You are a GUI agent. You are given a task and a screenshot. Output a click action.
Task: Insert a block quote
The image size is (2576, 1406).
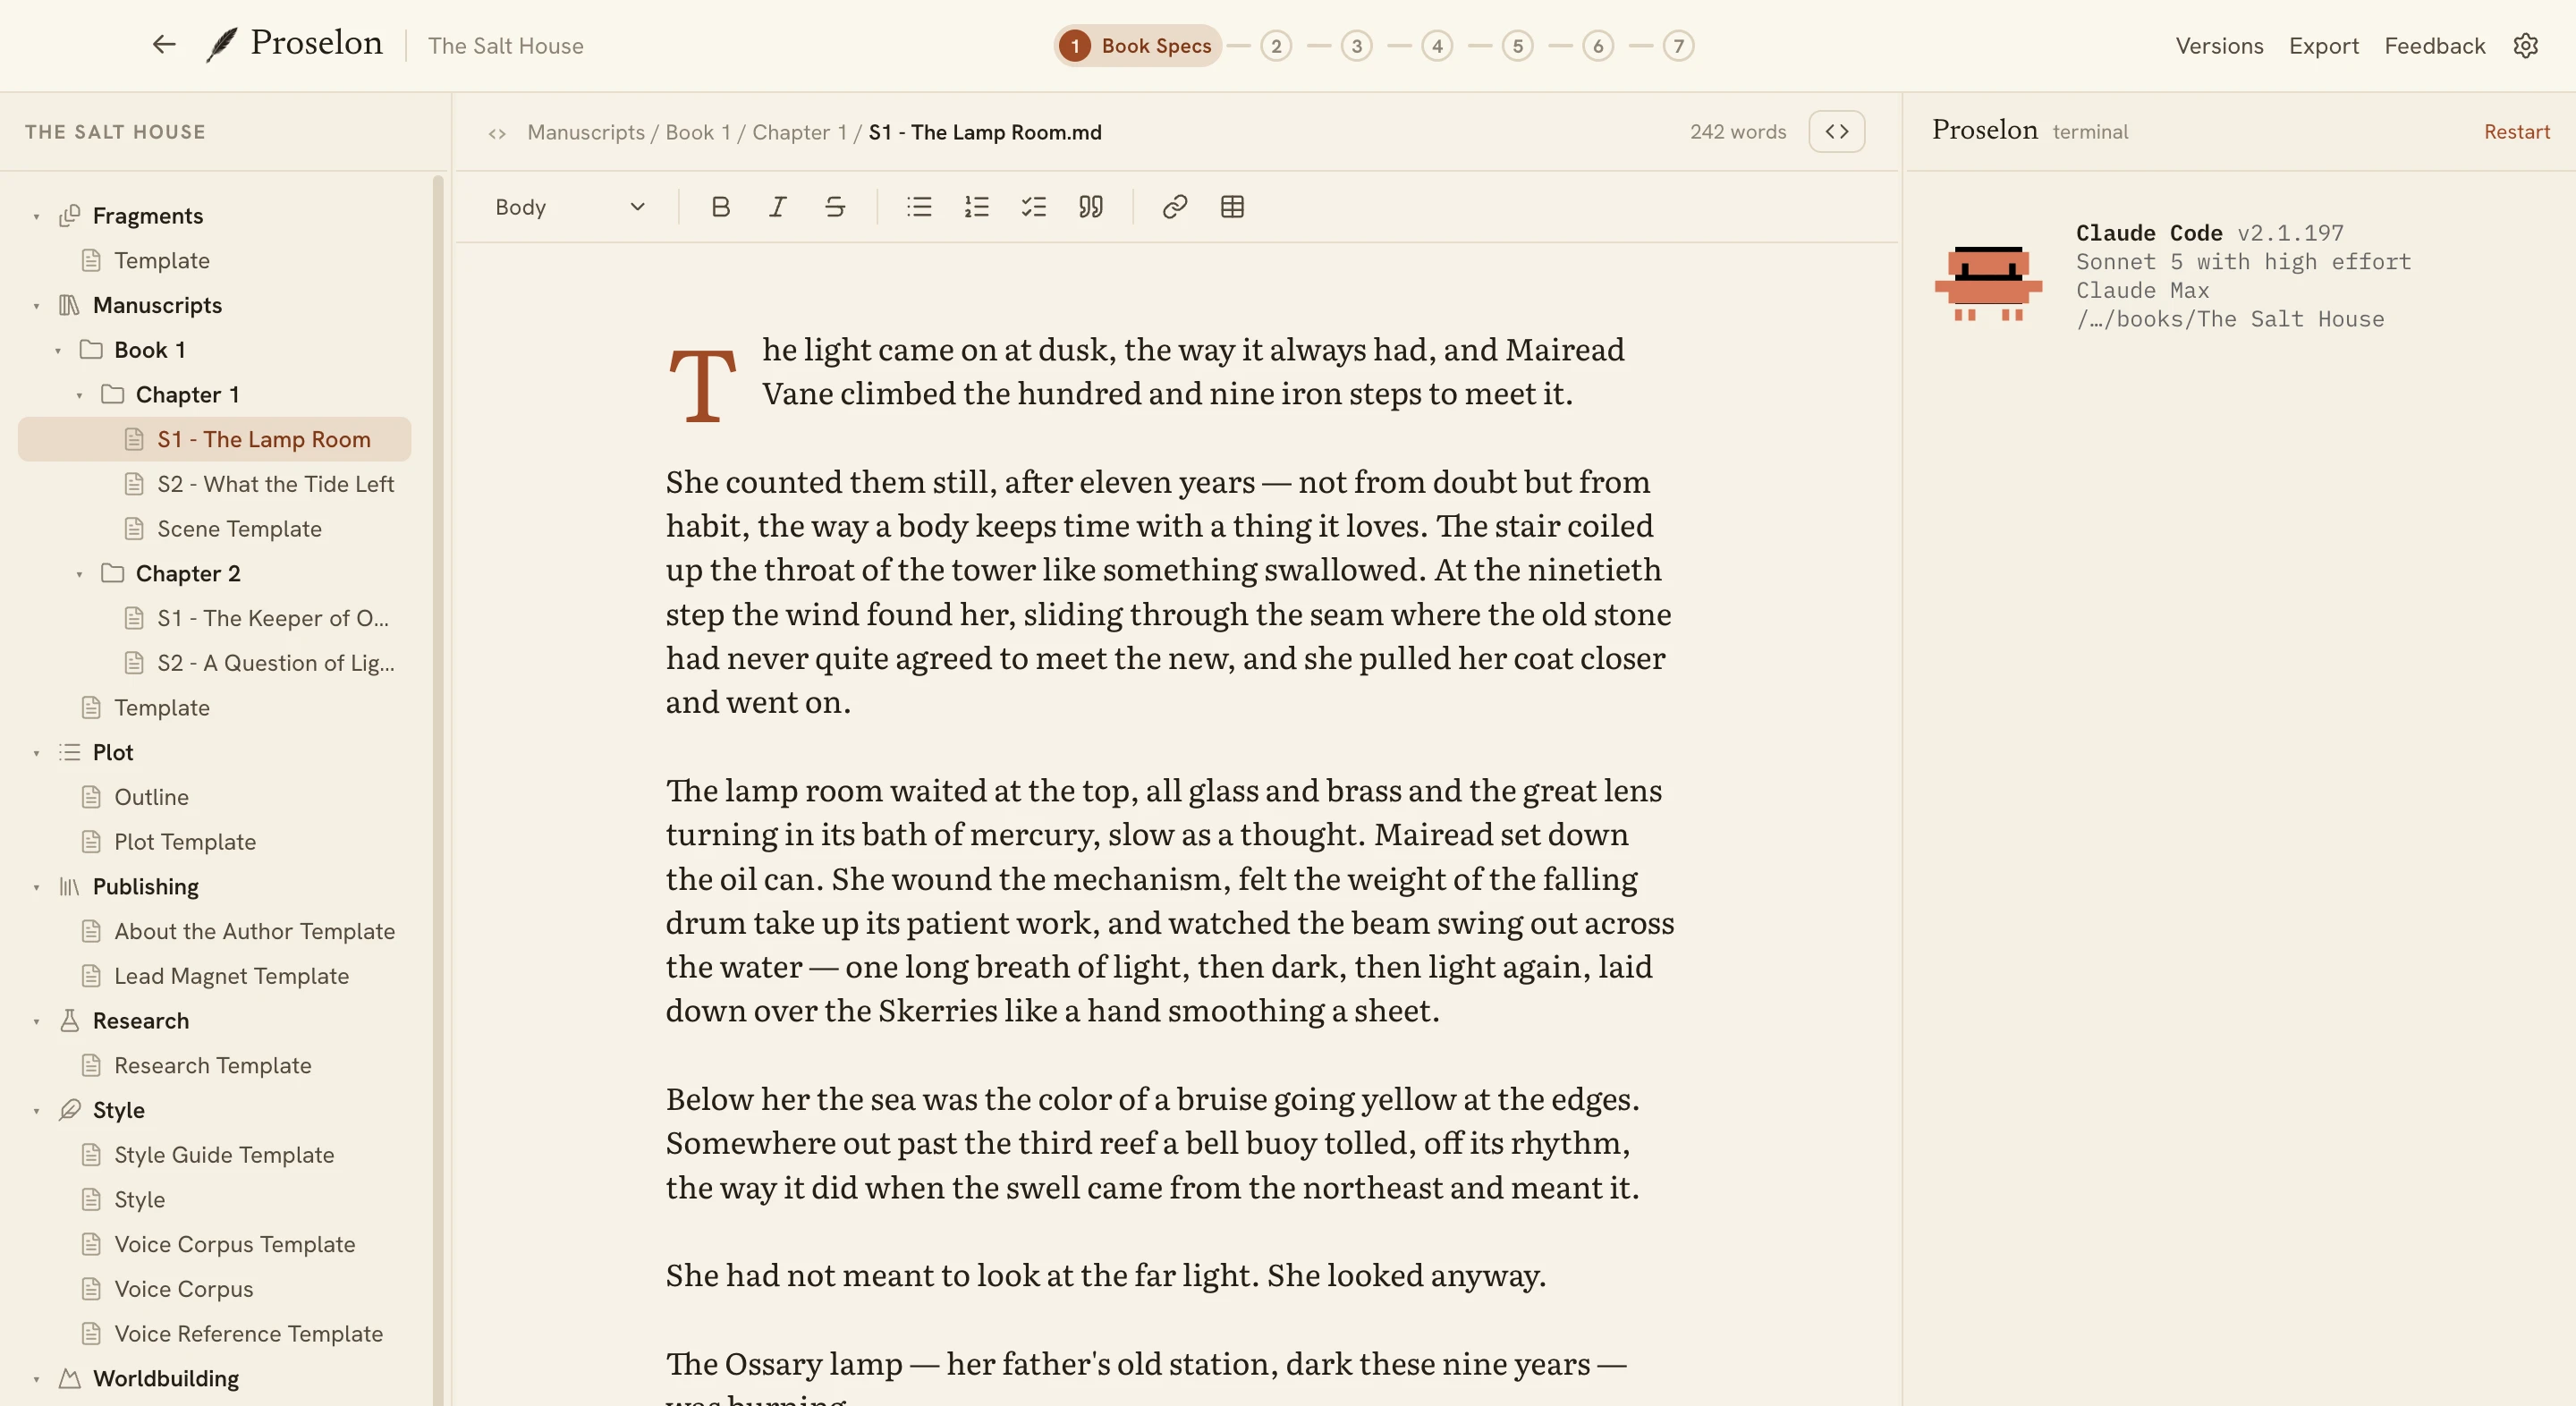[1091, 207]
